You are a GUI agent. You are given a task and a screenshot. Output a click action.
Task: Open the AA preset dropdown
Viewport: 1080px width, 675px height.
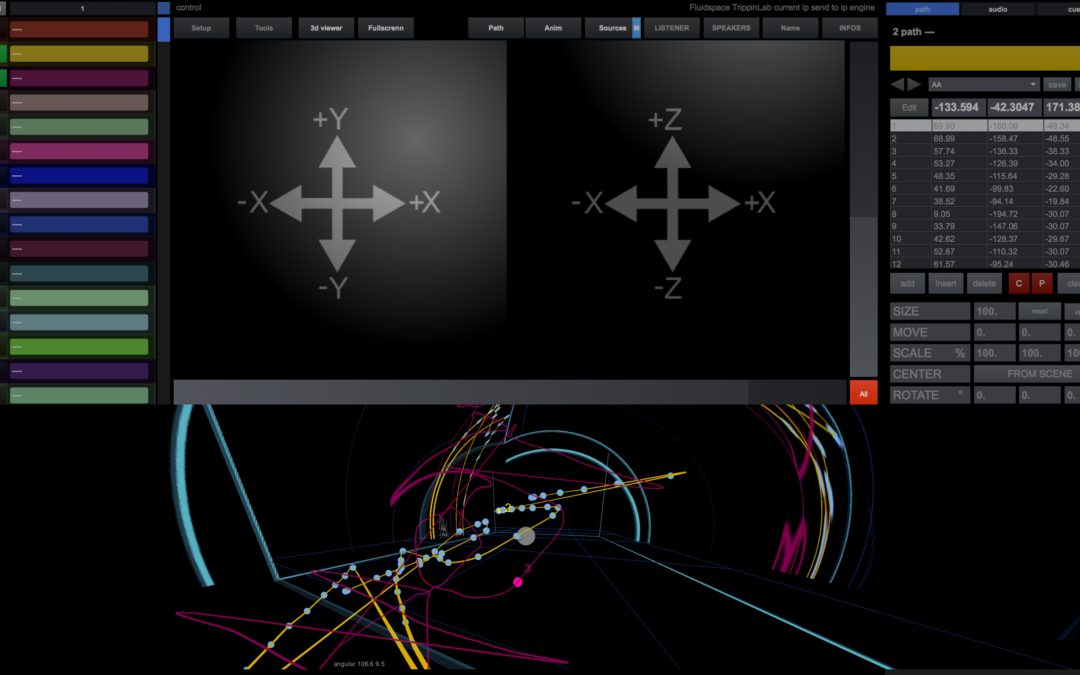coord(983,84)
